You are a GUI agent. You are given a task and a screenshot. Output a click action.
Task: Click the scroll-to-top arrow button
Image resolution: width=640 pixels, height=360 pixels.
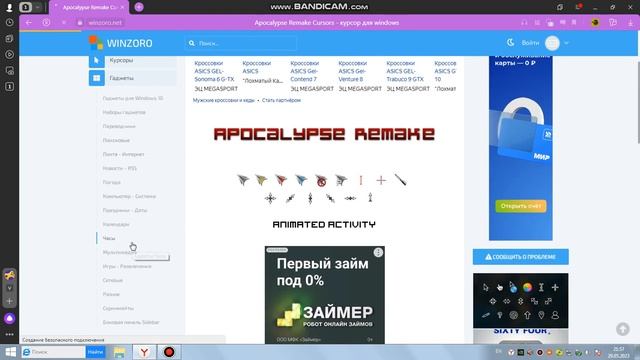(x=623, y=329)
